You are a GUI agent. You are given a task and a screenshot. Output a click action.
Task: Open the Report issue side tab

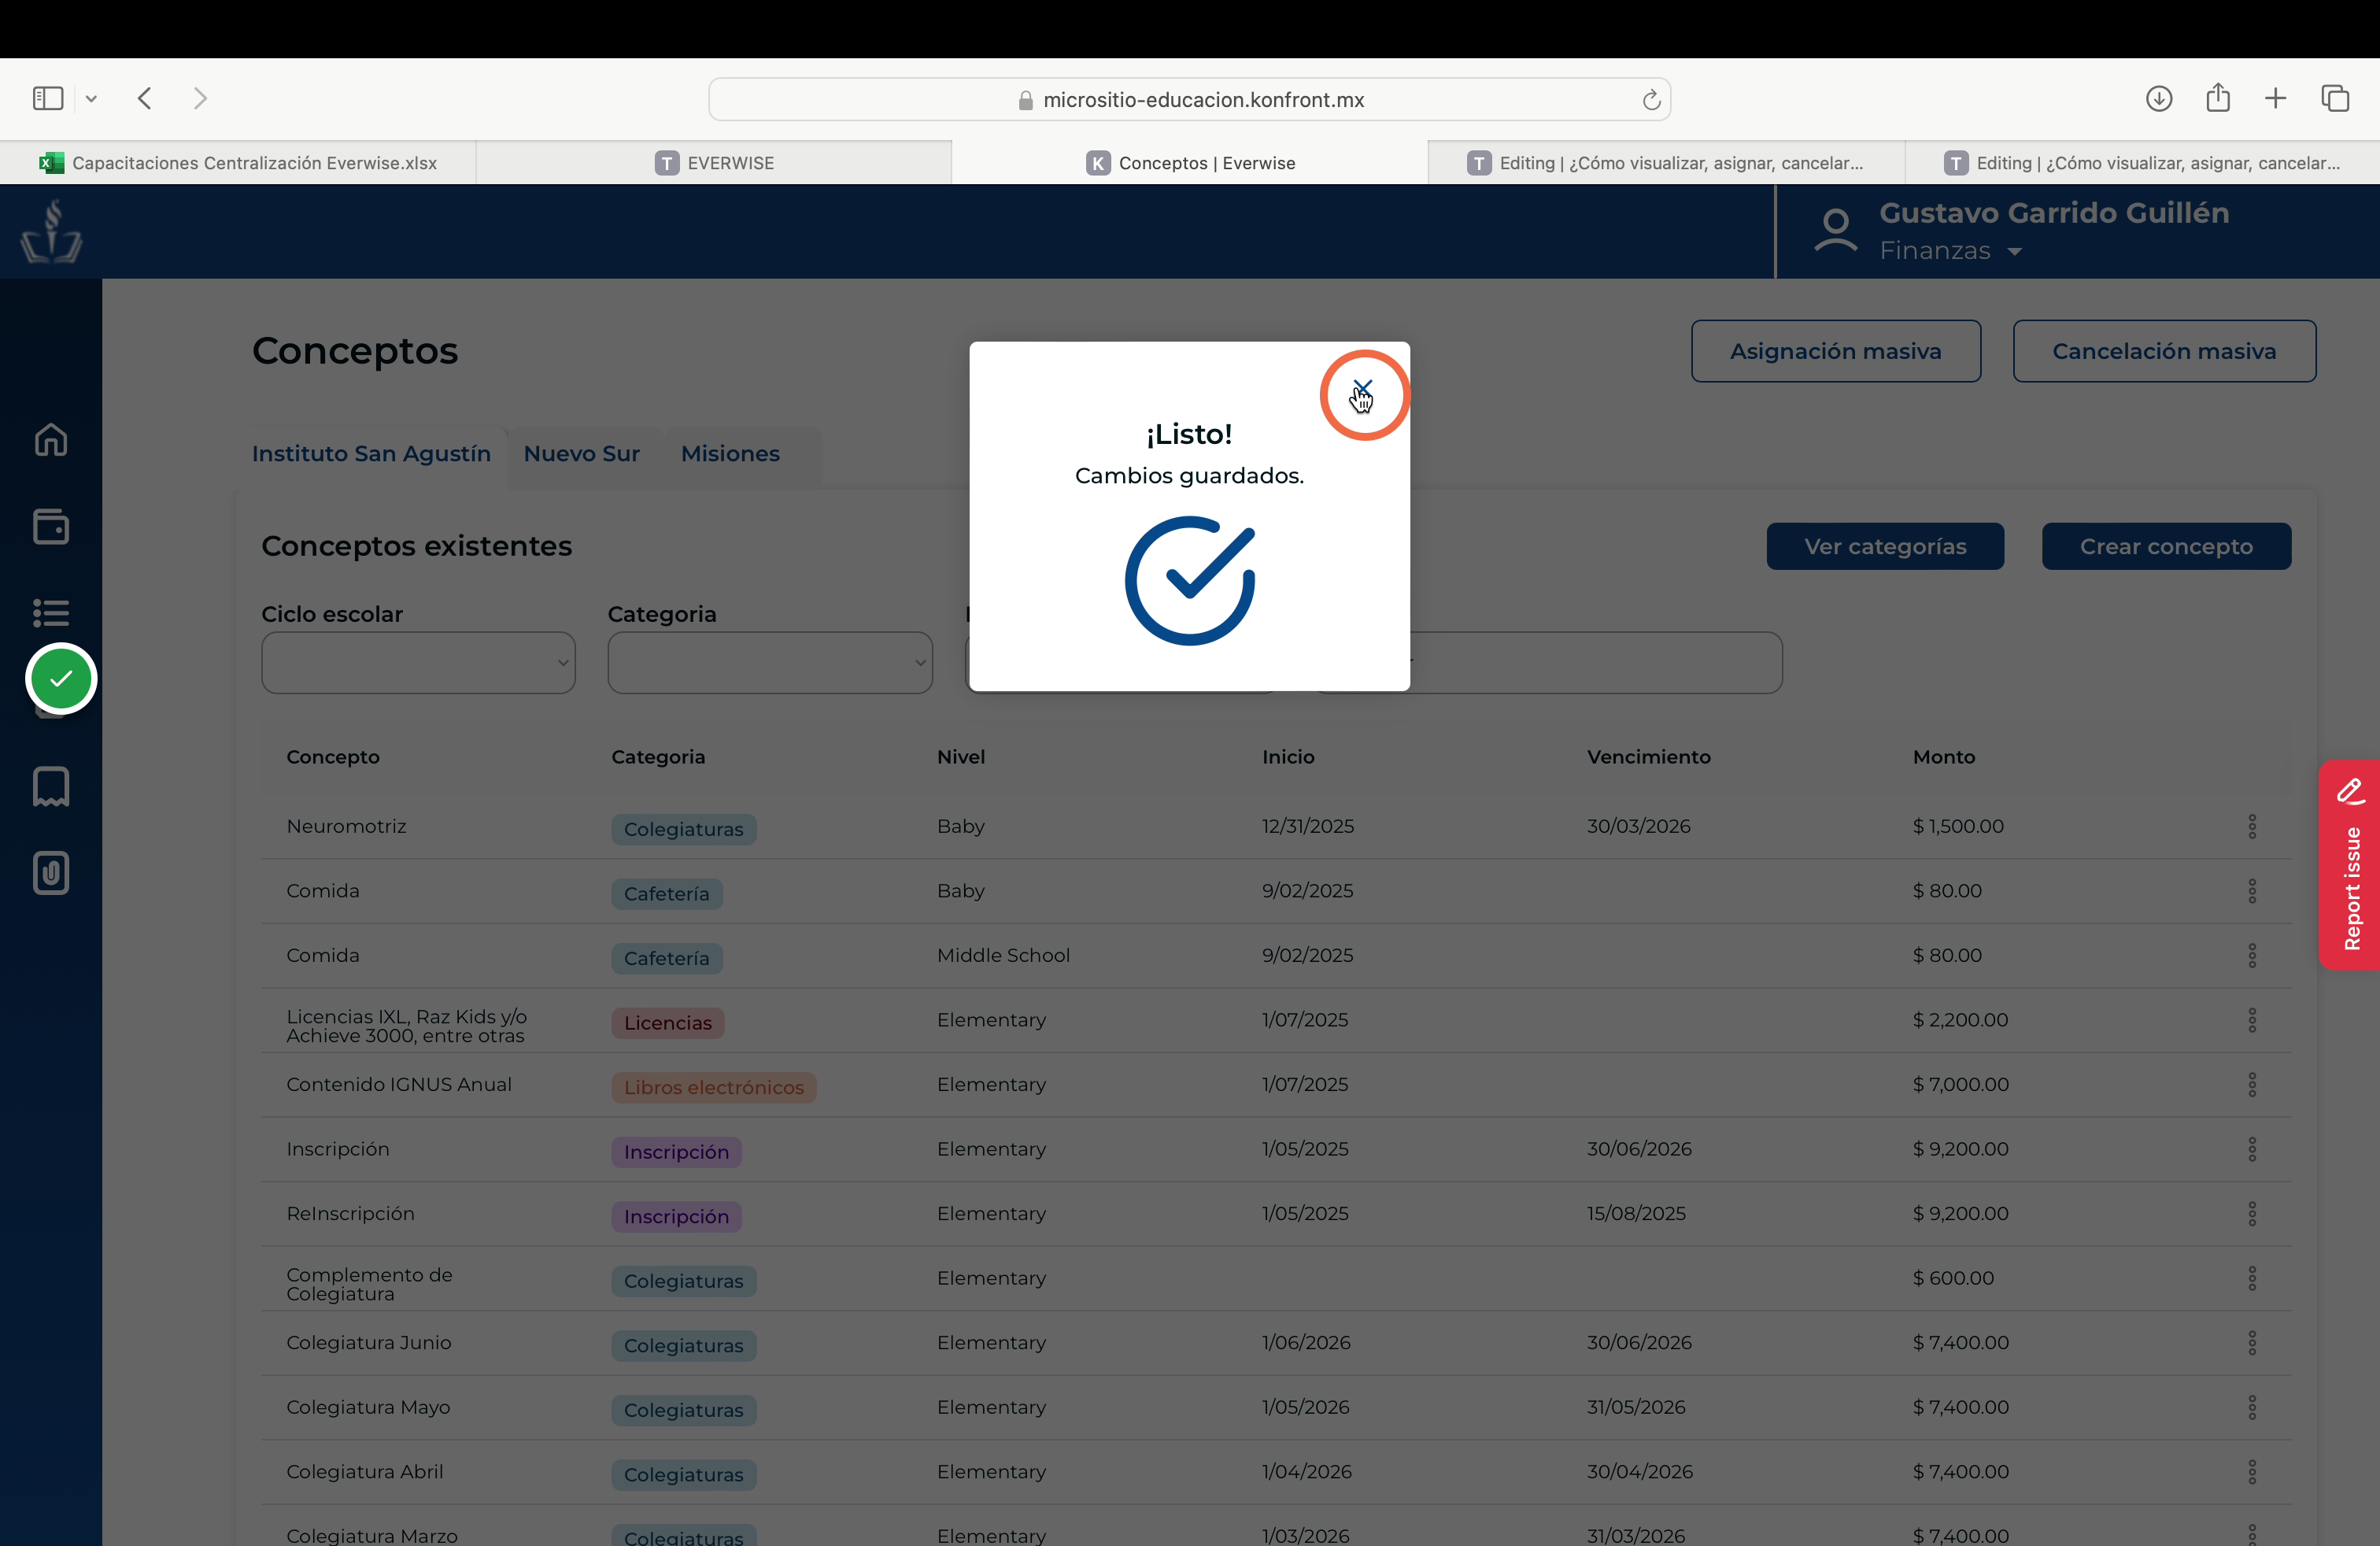[x=2350, y=865]
